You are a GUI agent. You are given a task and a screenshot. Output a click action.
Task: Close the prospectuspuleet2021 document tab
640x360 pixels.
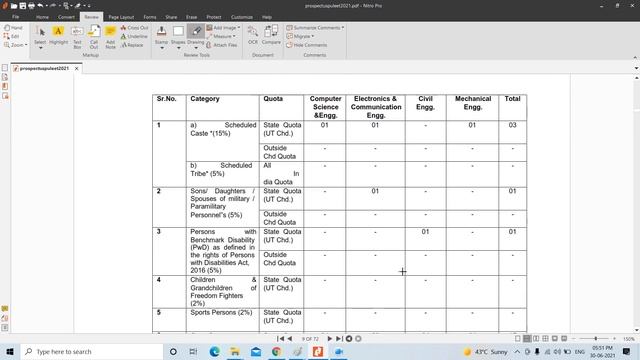click(x=76, y=69)
